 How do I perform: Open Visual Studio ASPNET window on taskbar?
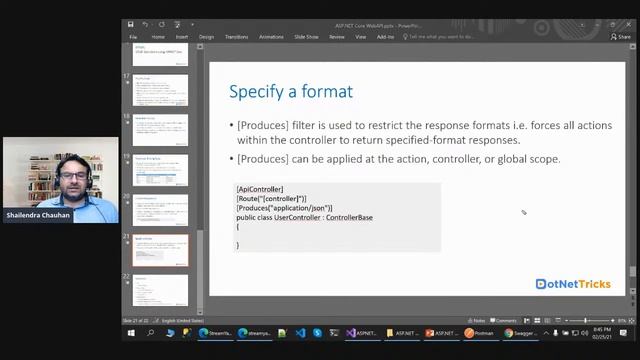[x=362, y=333]
